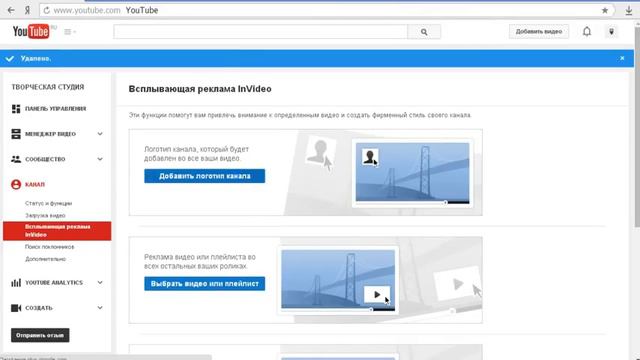Image resolution: width=640 pixels, height=360 pixels.
Task: Expand the YouTube Analytics chevron
Action: pyautogui.click(x=100, y=282)
